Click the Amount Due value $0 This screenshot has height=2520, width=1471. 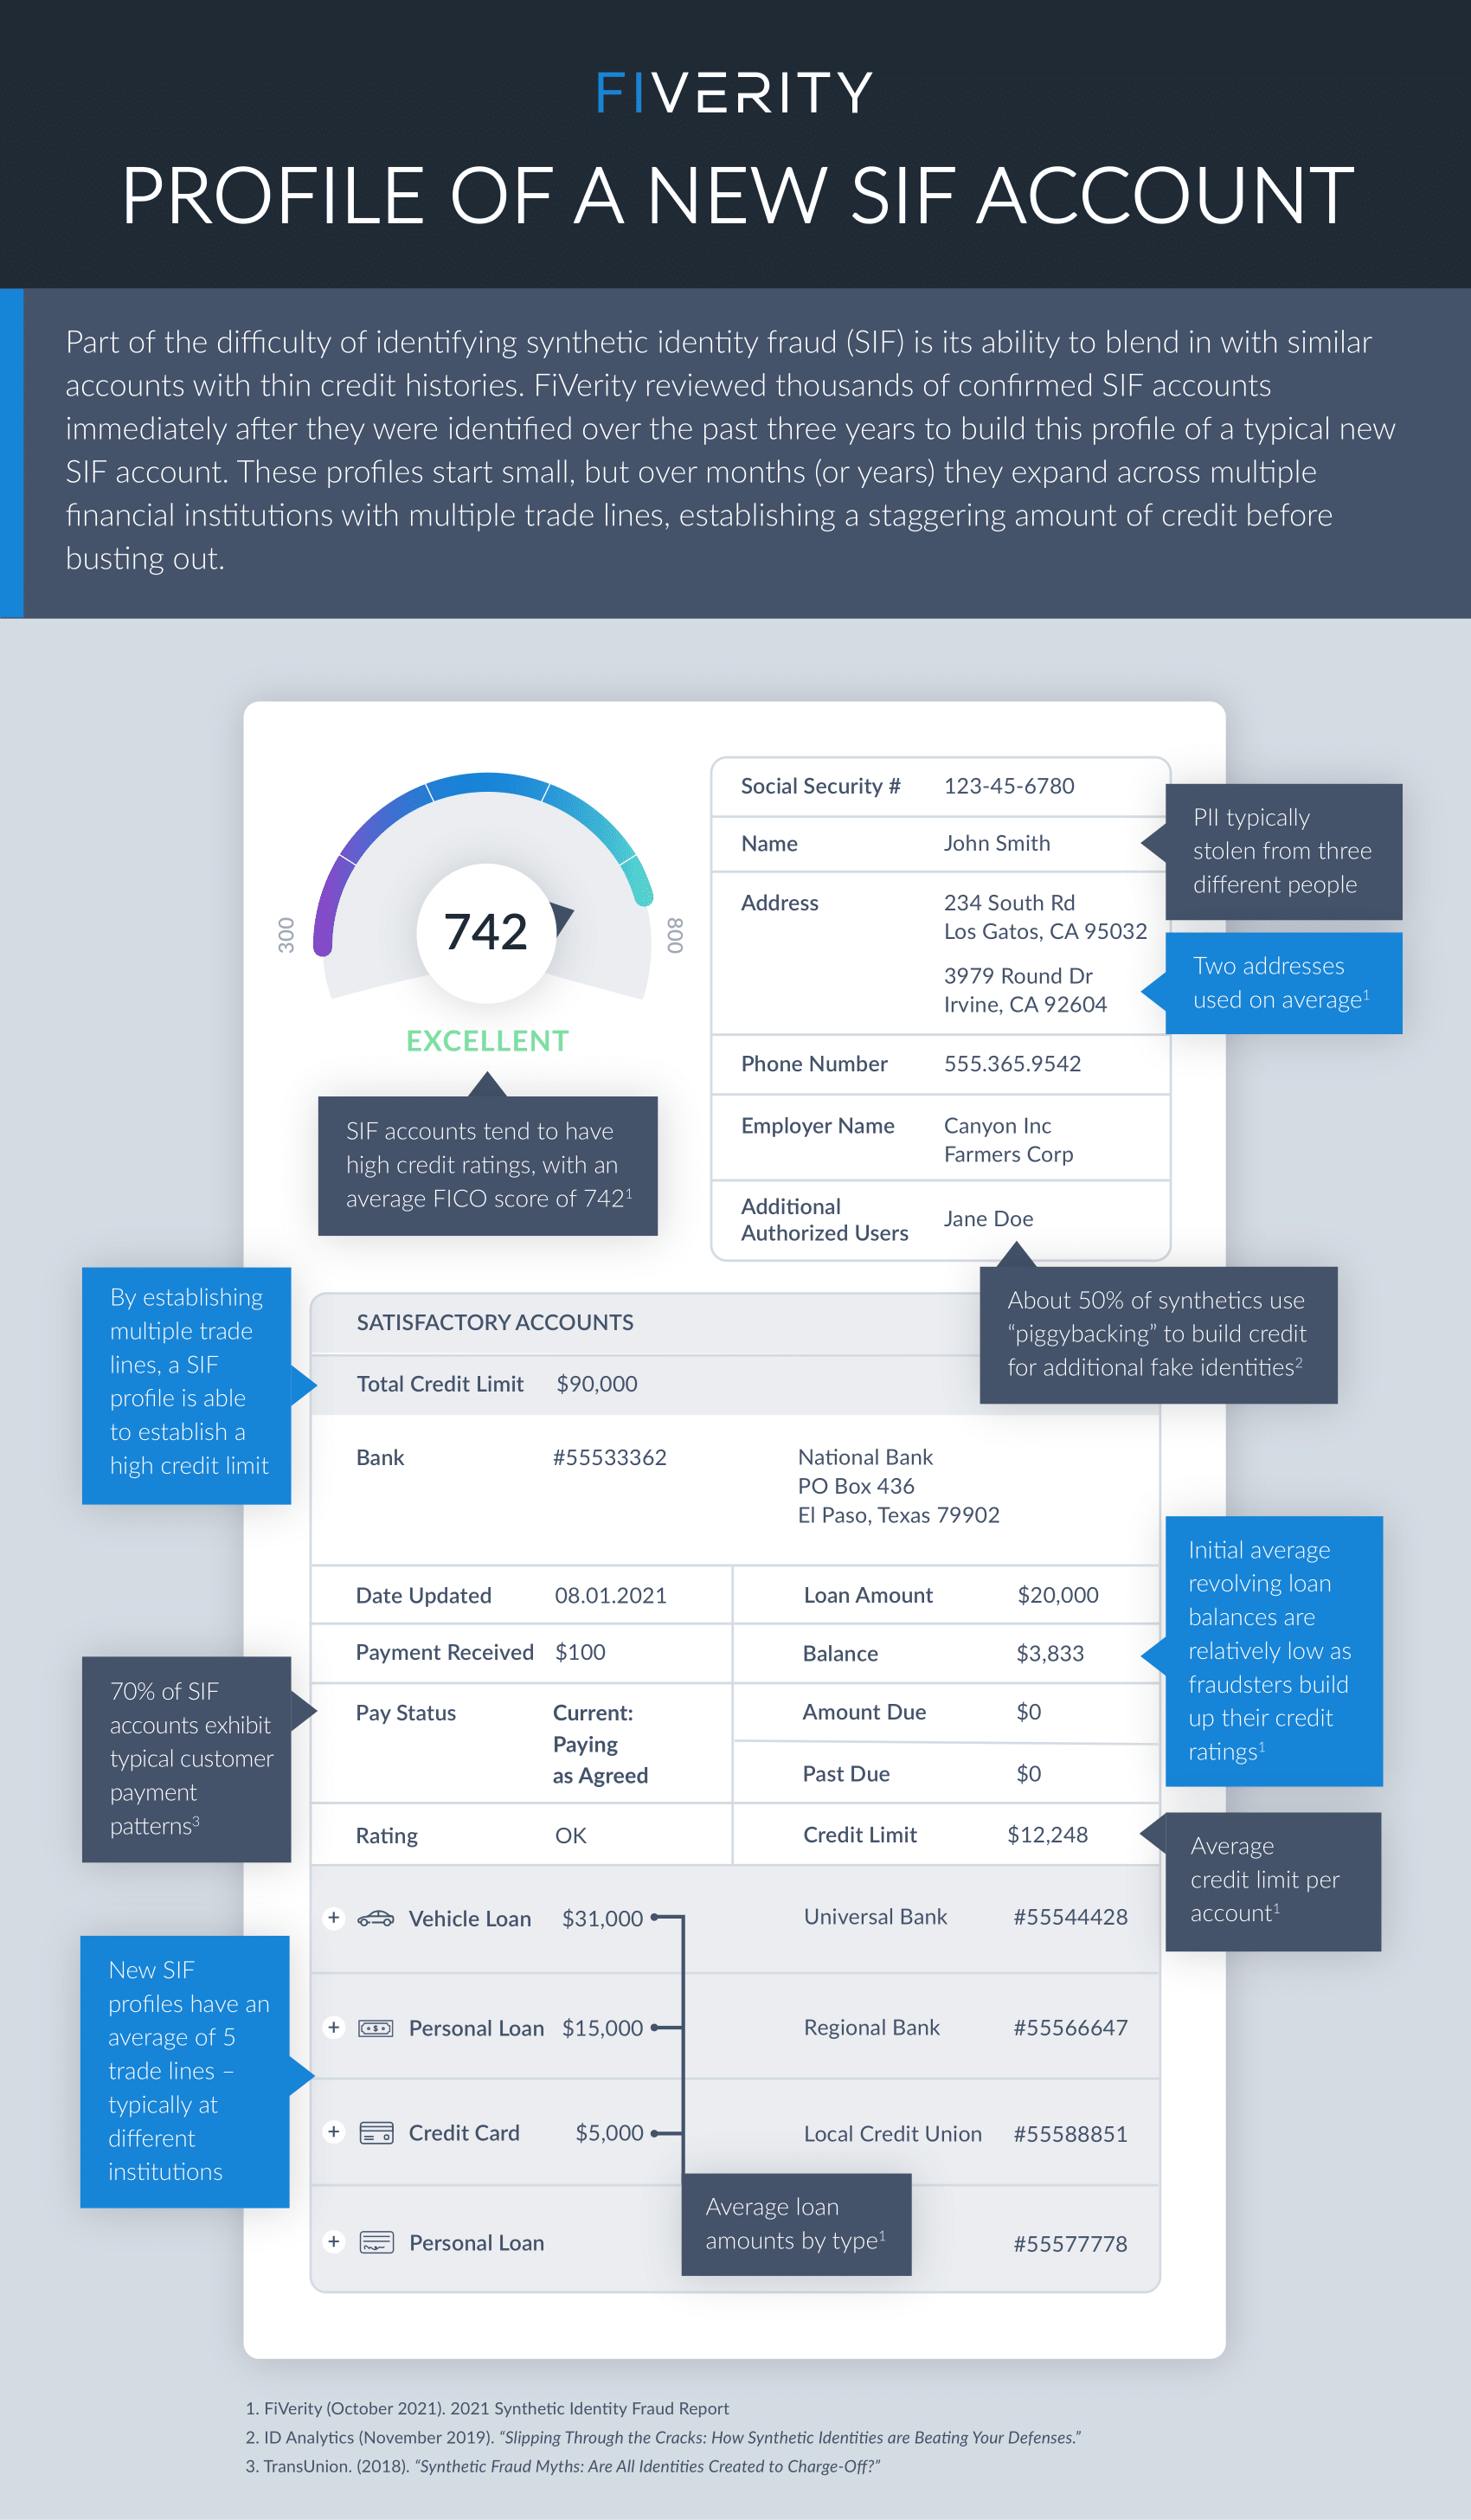tap(1029, 1712)
